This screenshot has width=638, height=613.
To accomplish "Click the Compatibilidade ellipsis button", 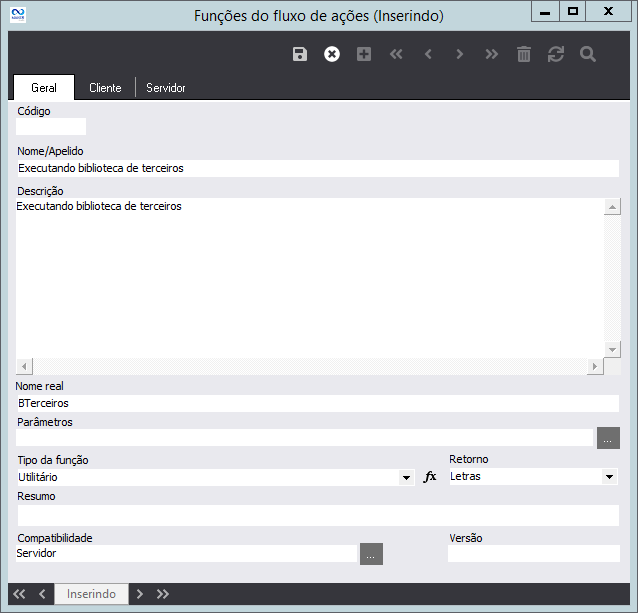I will coord(371,554).
